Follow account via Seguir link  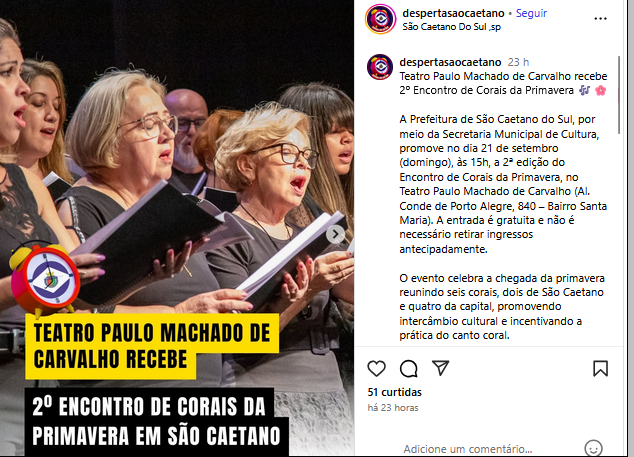tap(531, 13)
